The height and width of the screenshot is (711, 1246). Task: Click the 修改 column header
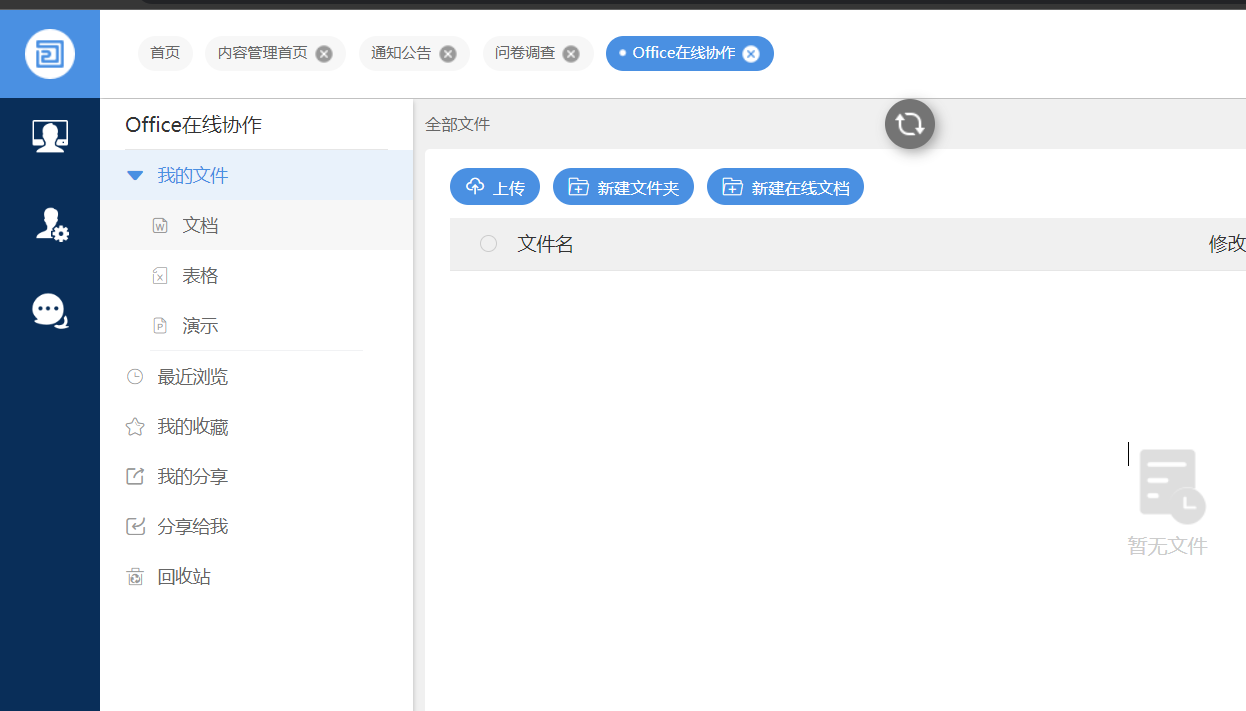[1227, 244]
